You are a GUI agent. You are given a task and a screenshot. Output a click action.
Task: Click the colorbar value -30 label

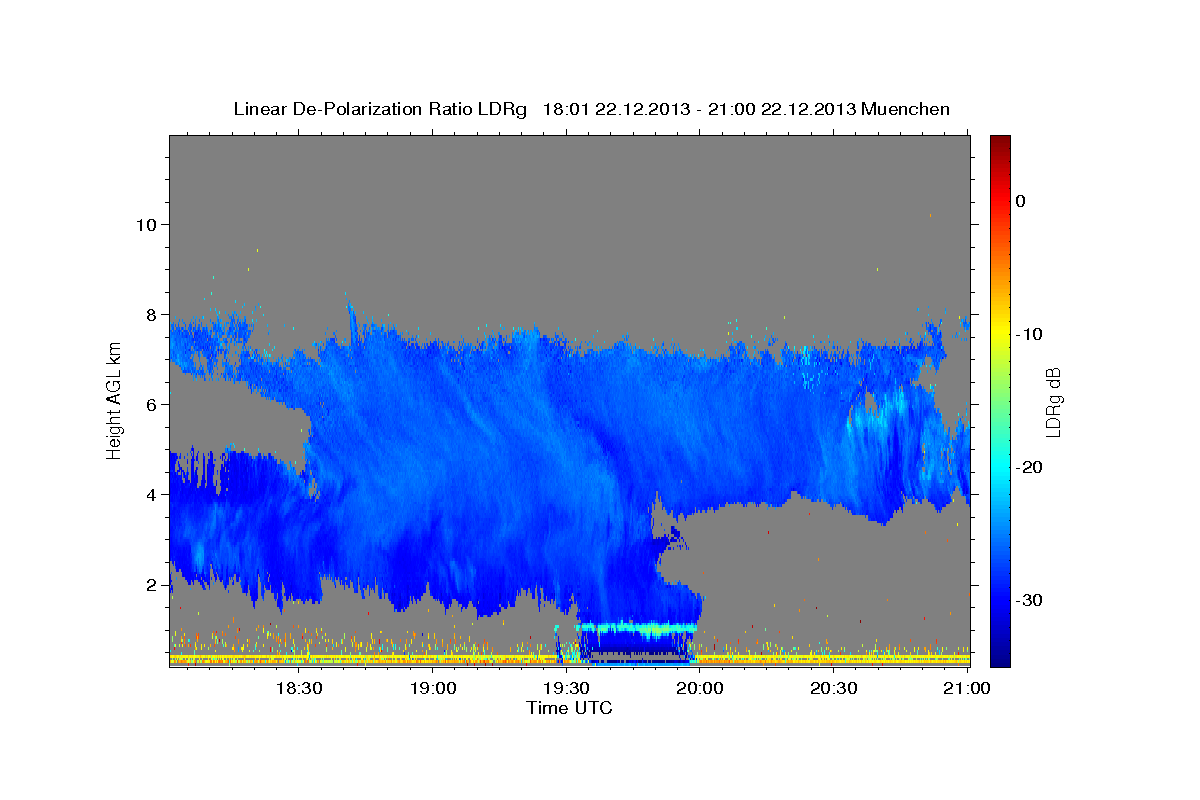click(x=1028, y=600)
